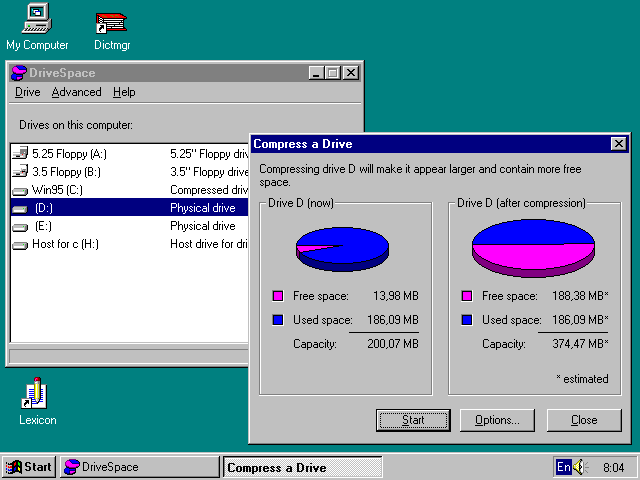
Task: Select the 3.5 Floppy (B:) drive
Action: 68,172
